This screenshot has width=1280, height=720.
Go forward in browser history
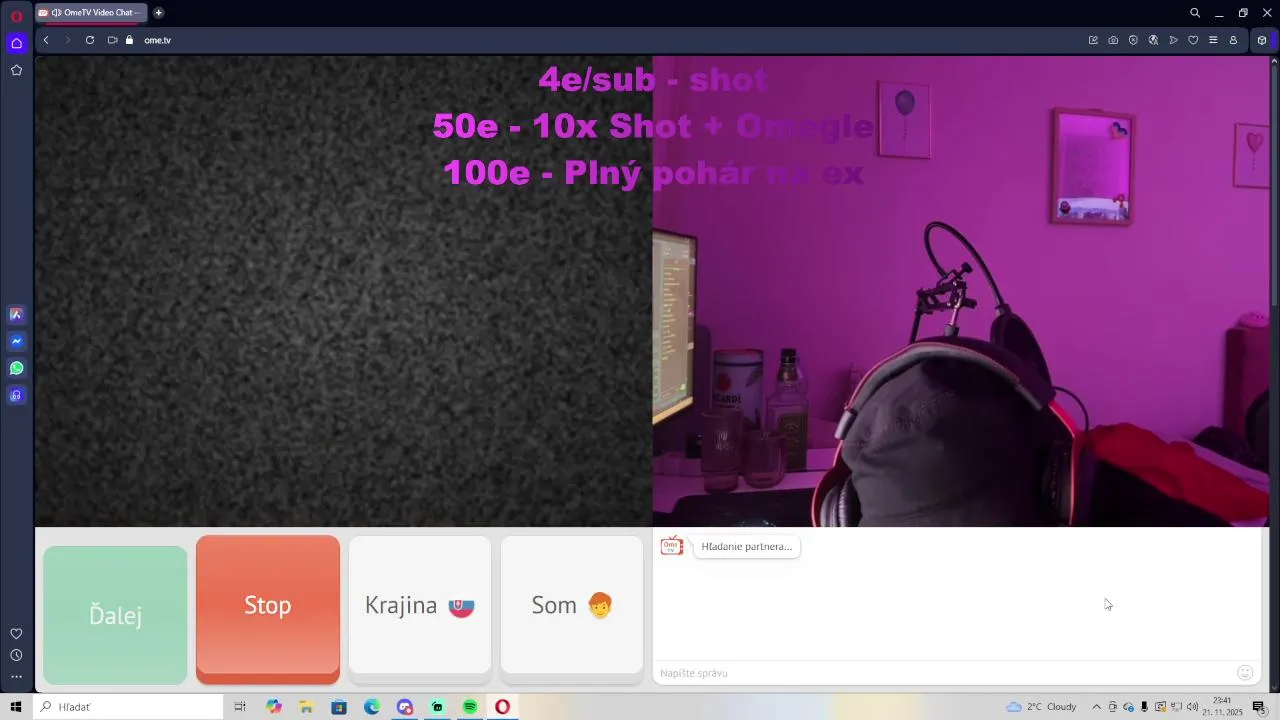point(68,40)
